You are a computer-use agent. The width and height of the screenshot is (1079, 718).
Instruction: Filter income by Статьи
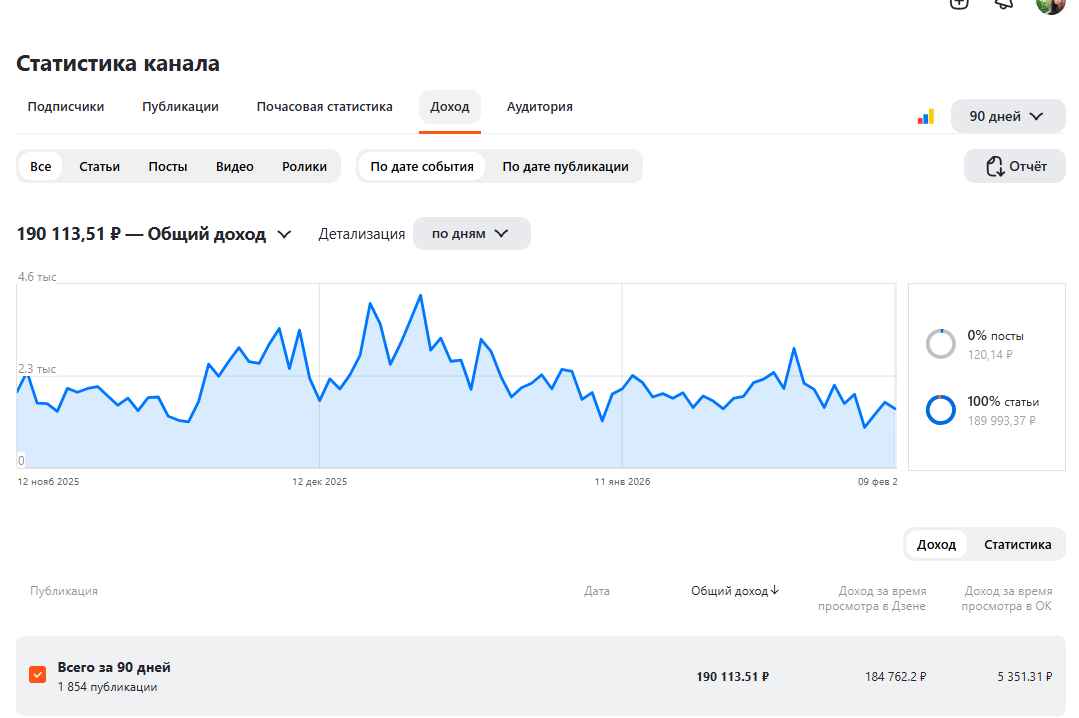pos(99,167)
